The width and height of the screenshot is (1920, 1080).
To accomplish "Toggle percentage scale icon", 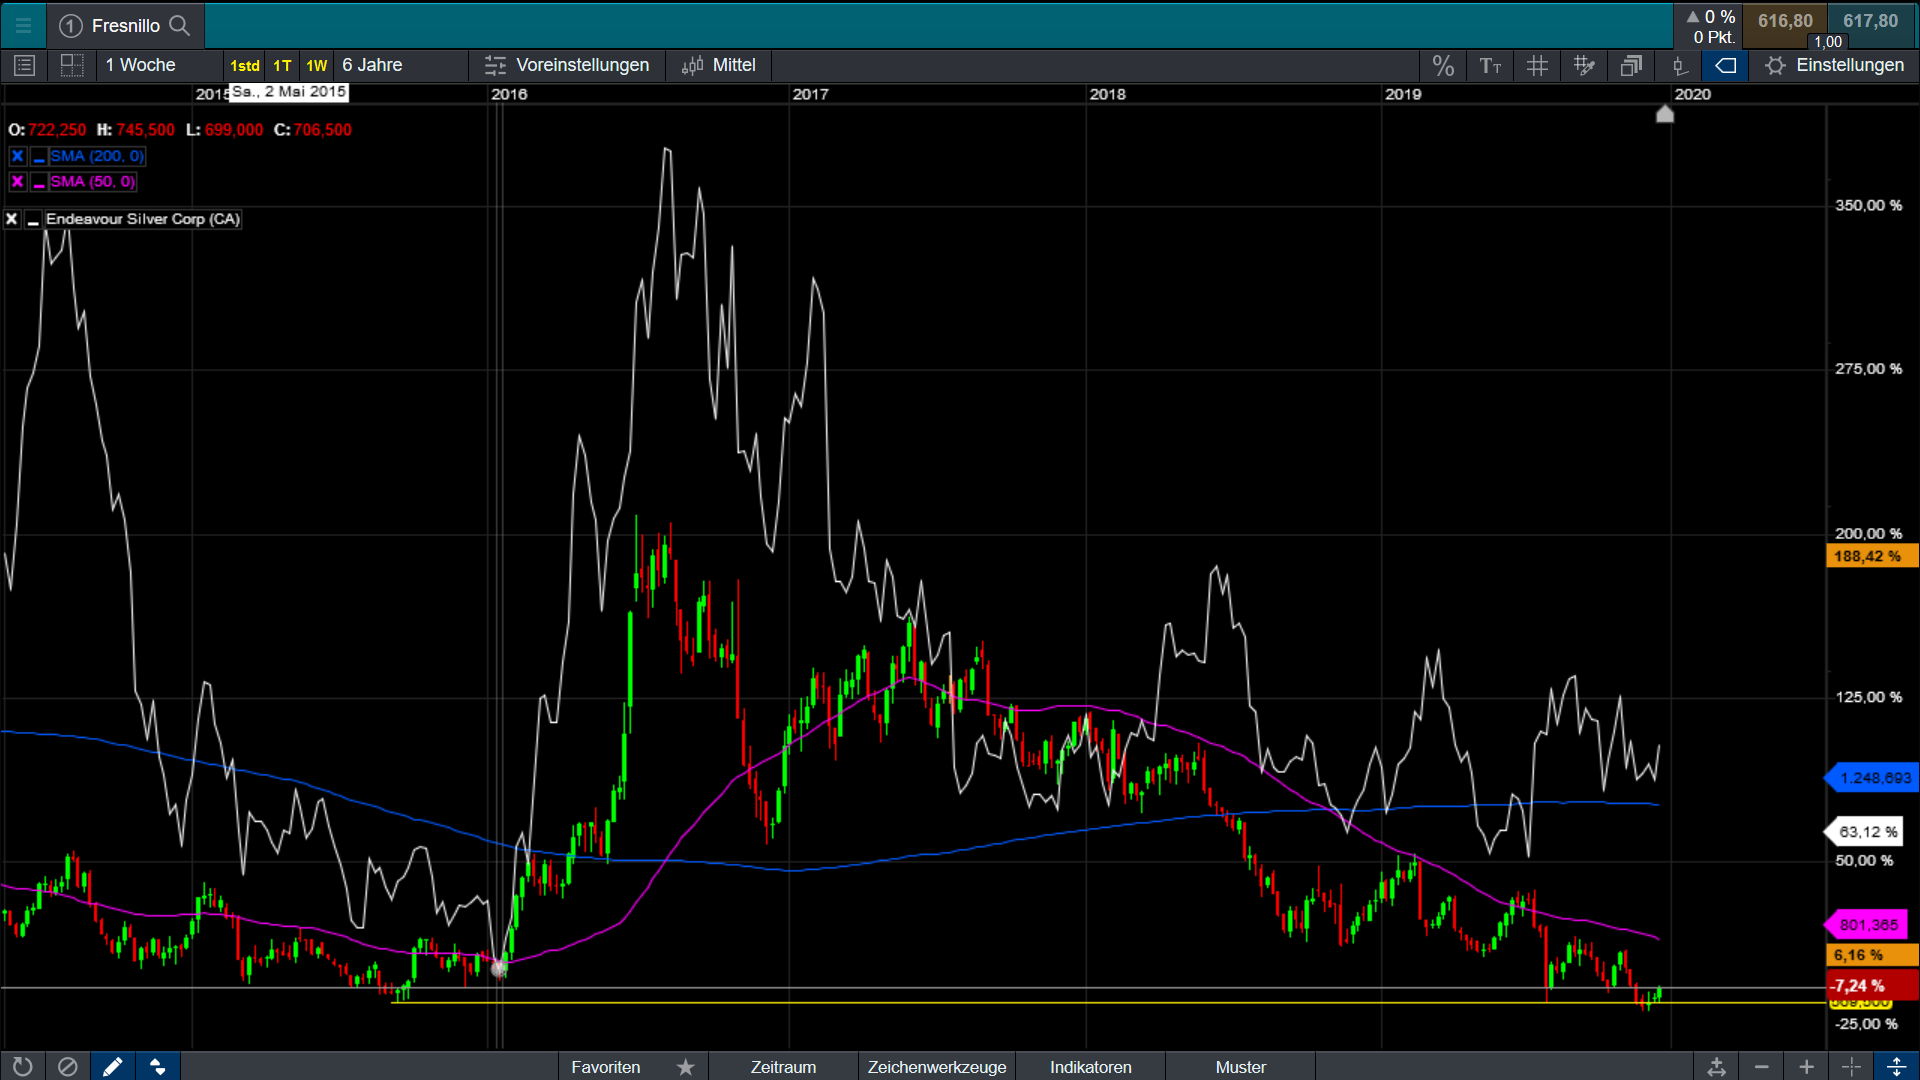I will tap(1442, 66).
